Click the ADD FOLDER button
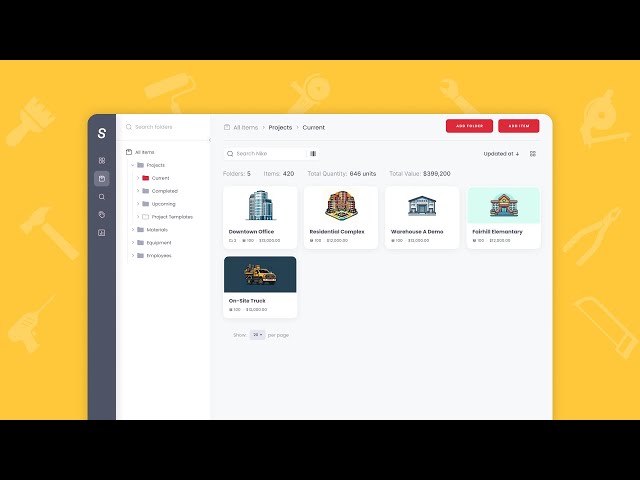Screen dimensions: 640x480 (469, 126)
